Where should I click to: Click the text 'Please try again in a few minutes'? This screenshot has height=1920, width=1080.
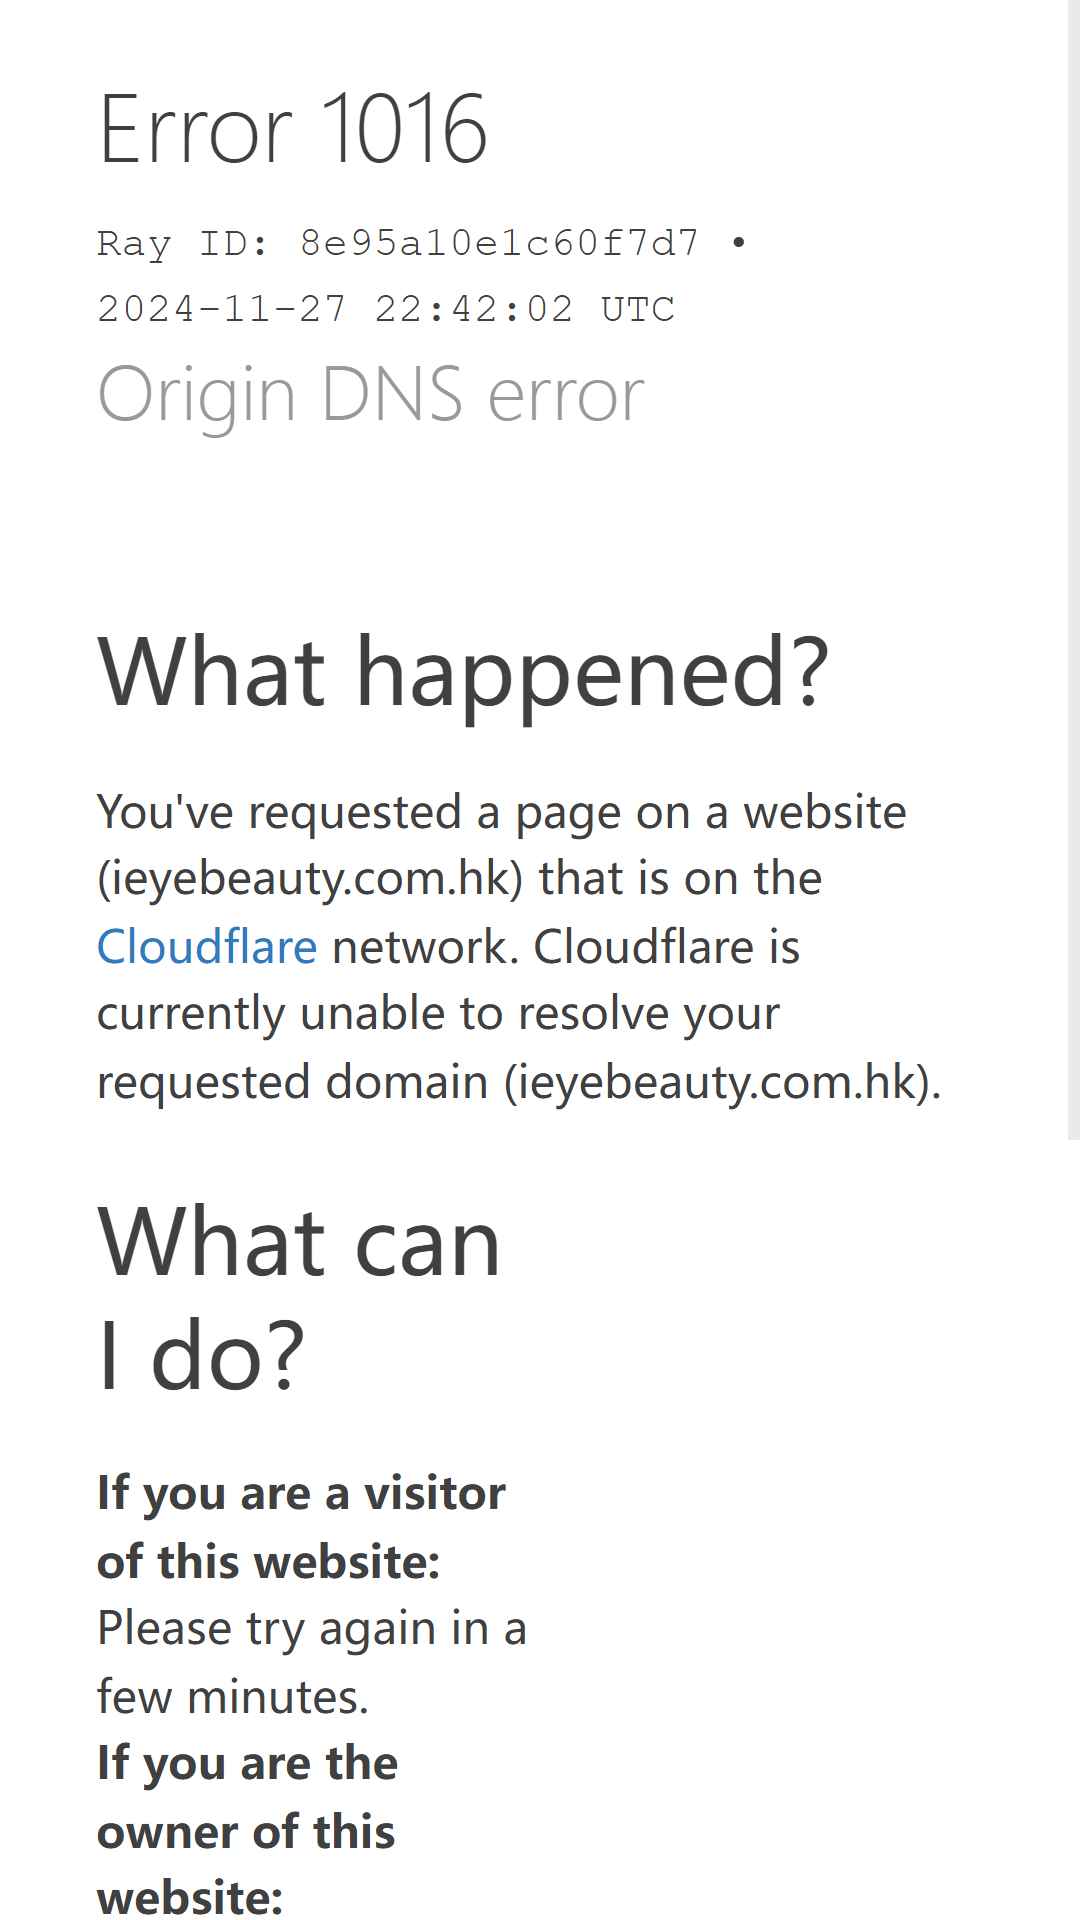(x=312, y=1662)
